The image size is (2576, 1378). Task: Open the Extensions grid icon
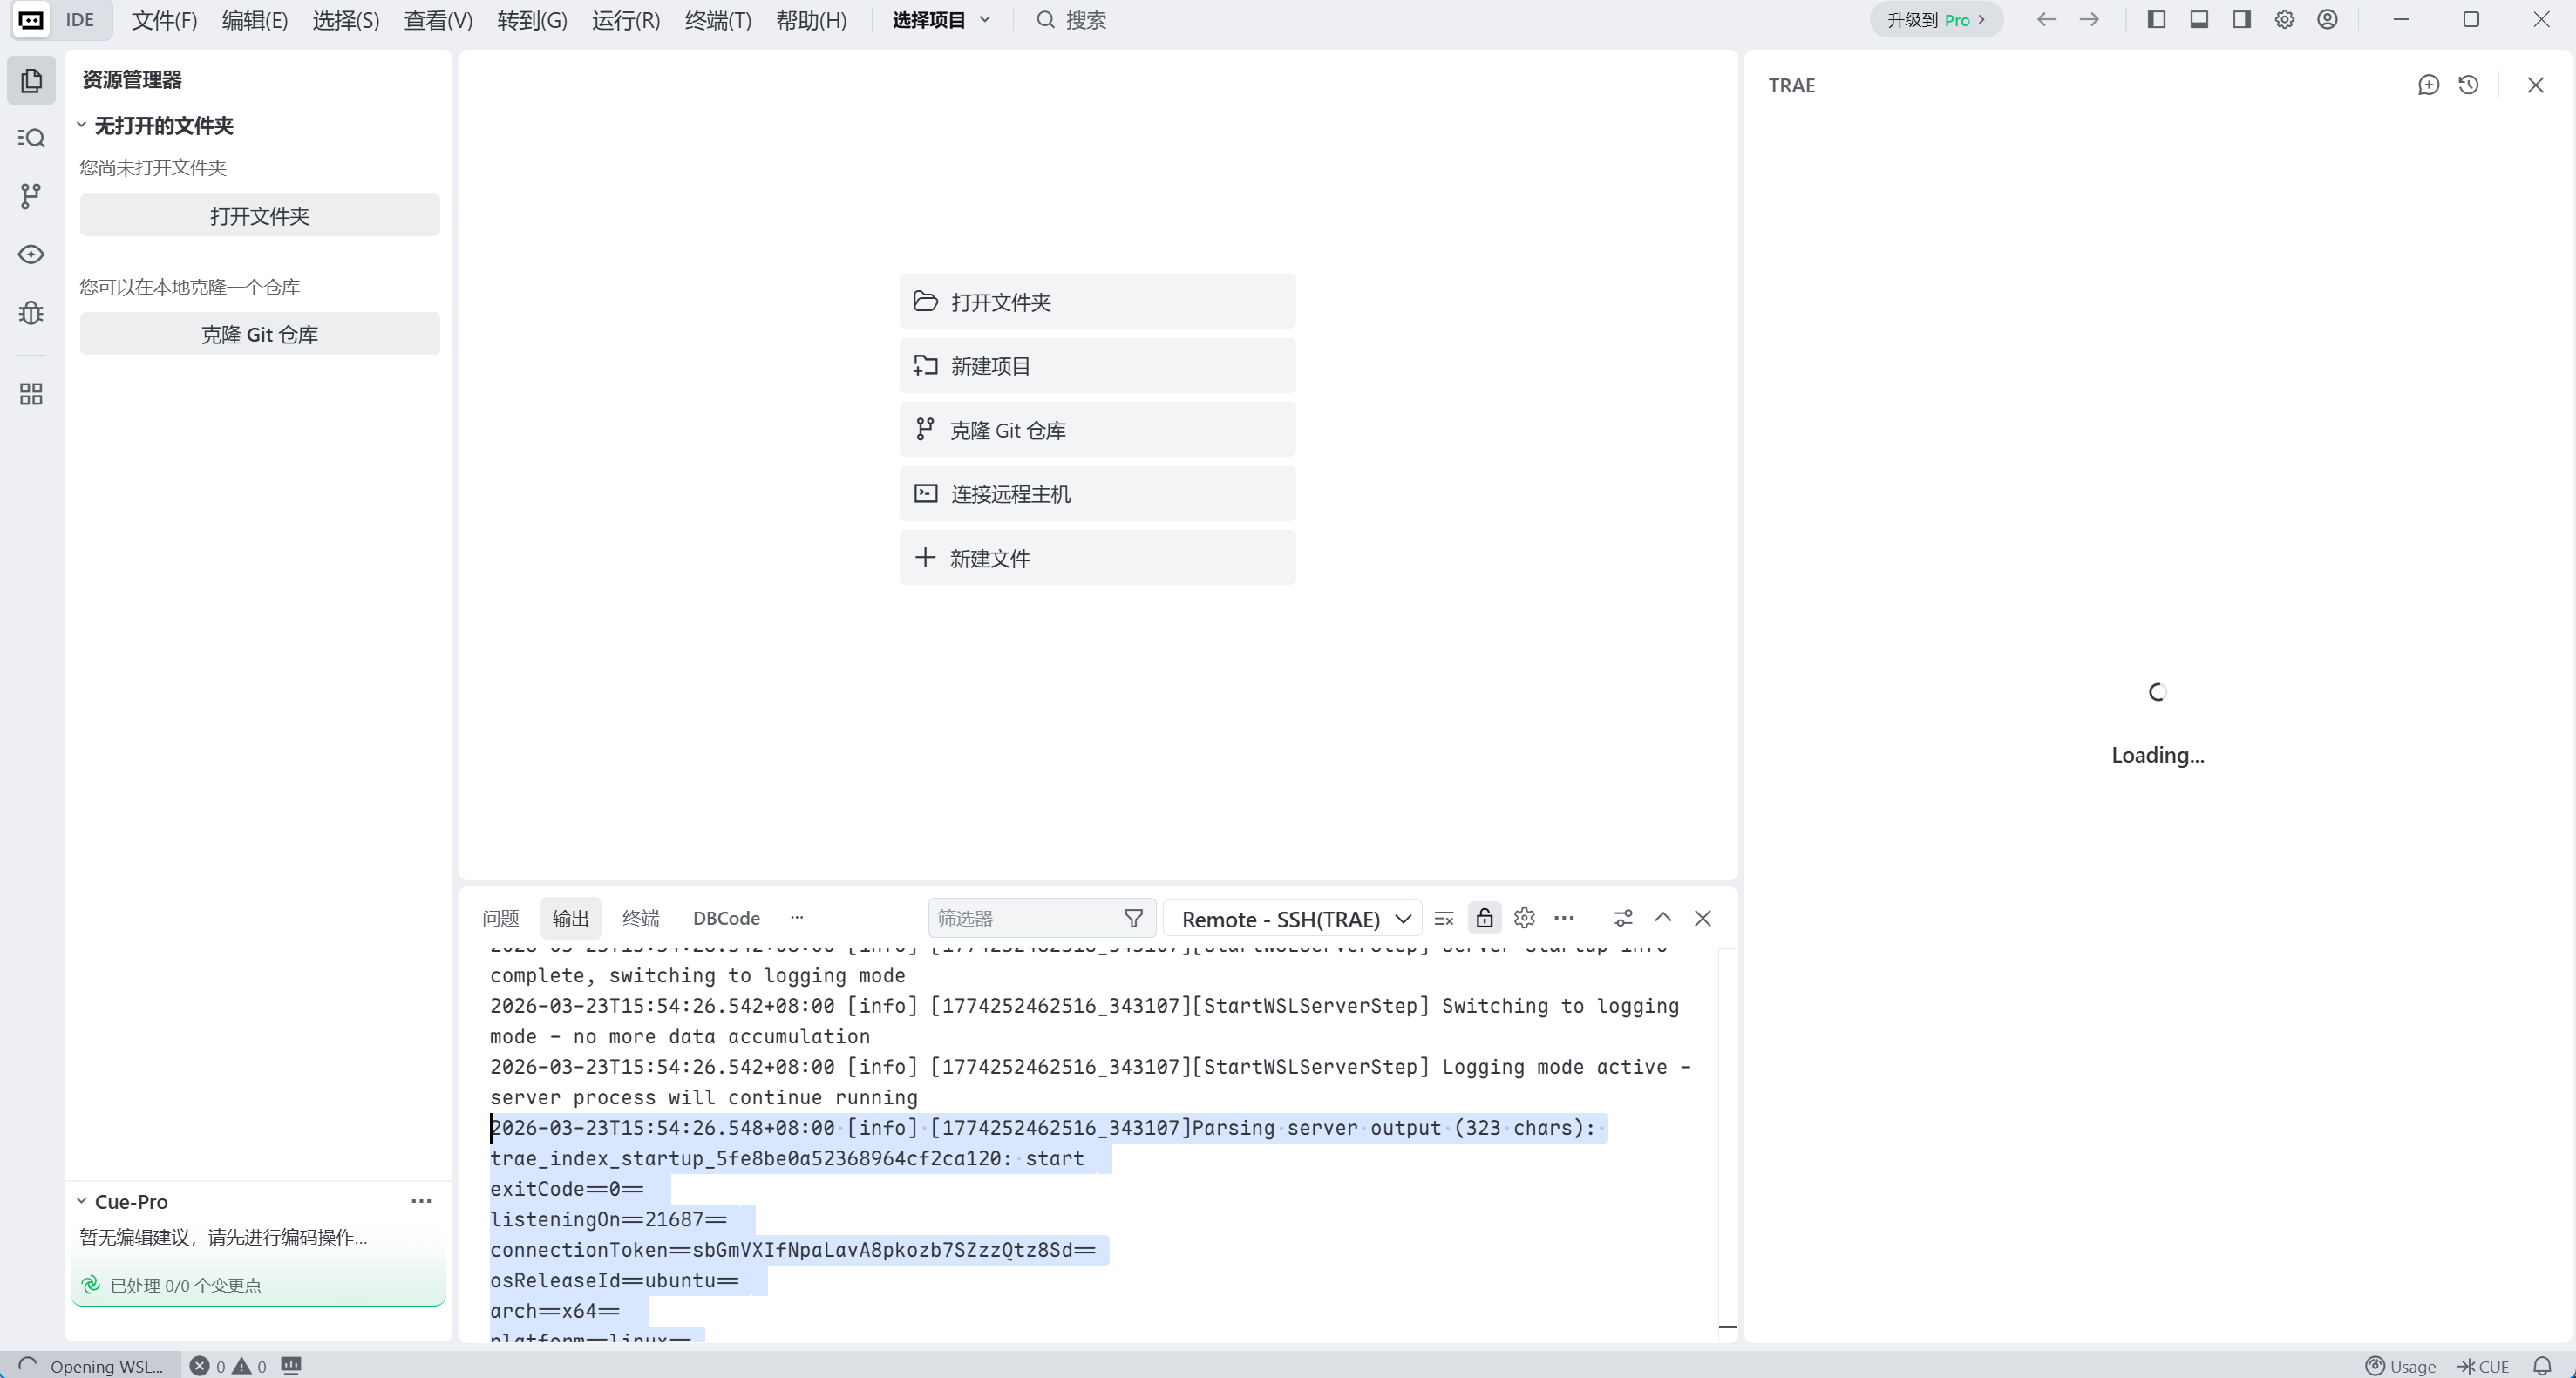coord(31,394)
